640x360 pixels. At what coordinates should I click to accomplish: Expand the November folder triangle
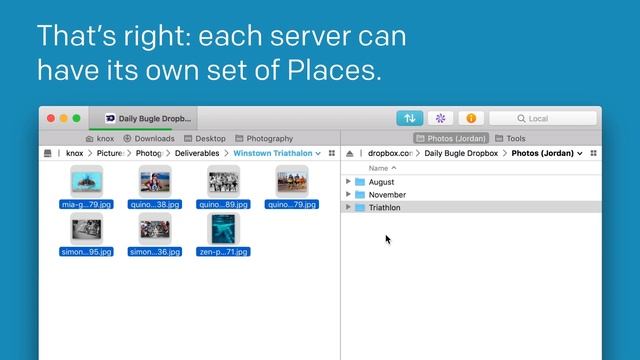point(348,194)
